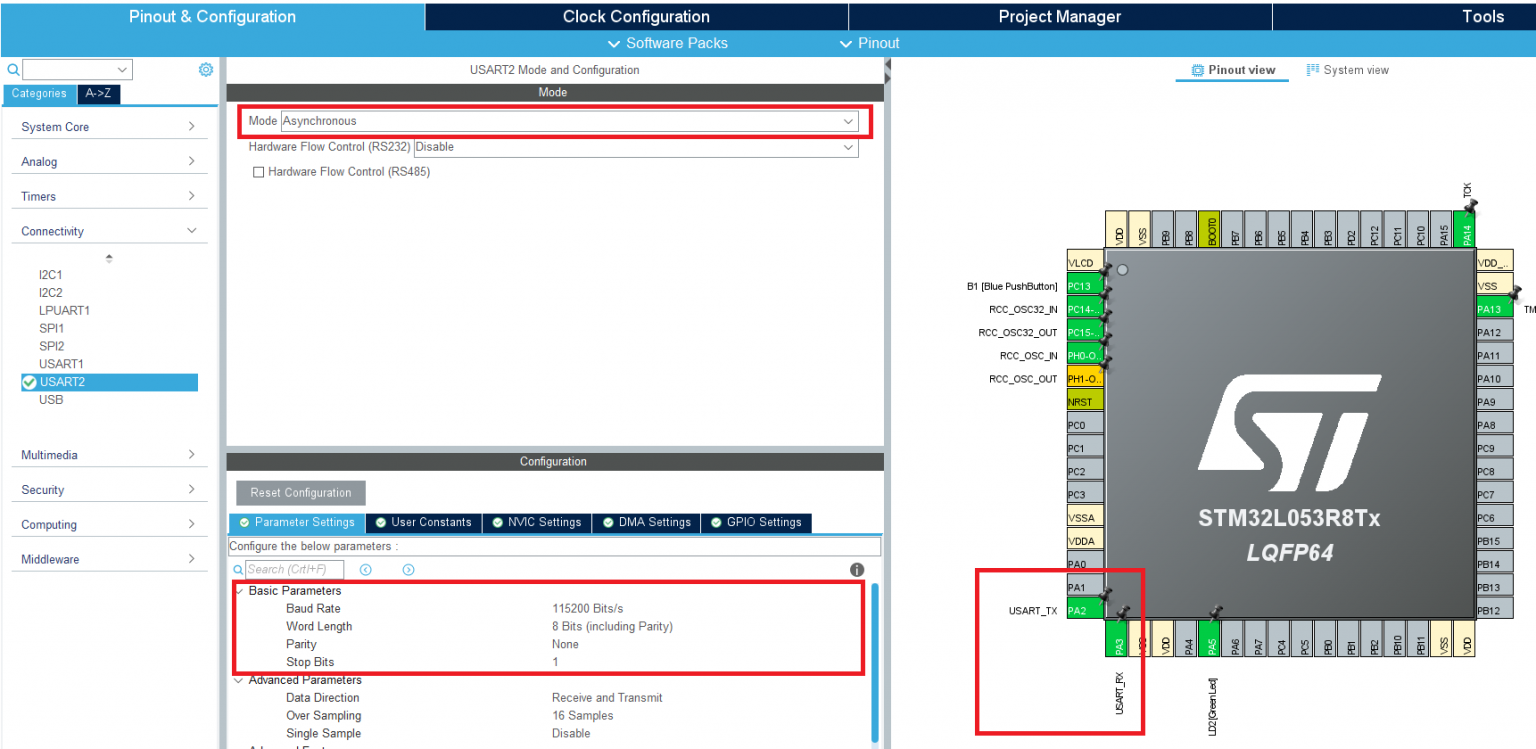Click the peripheral search magnifier icon
The image size is (1536, 749).
tap(13, 70)
